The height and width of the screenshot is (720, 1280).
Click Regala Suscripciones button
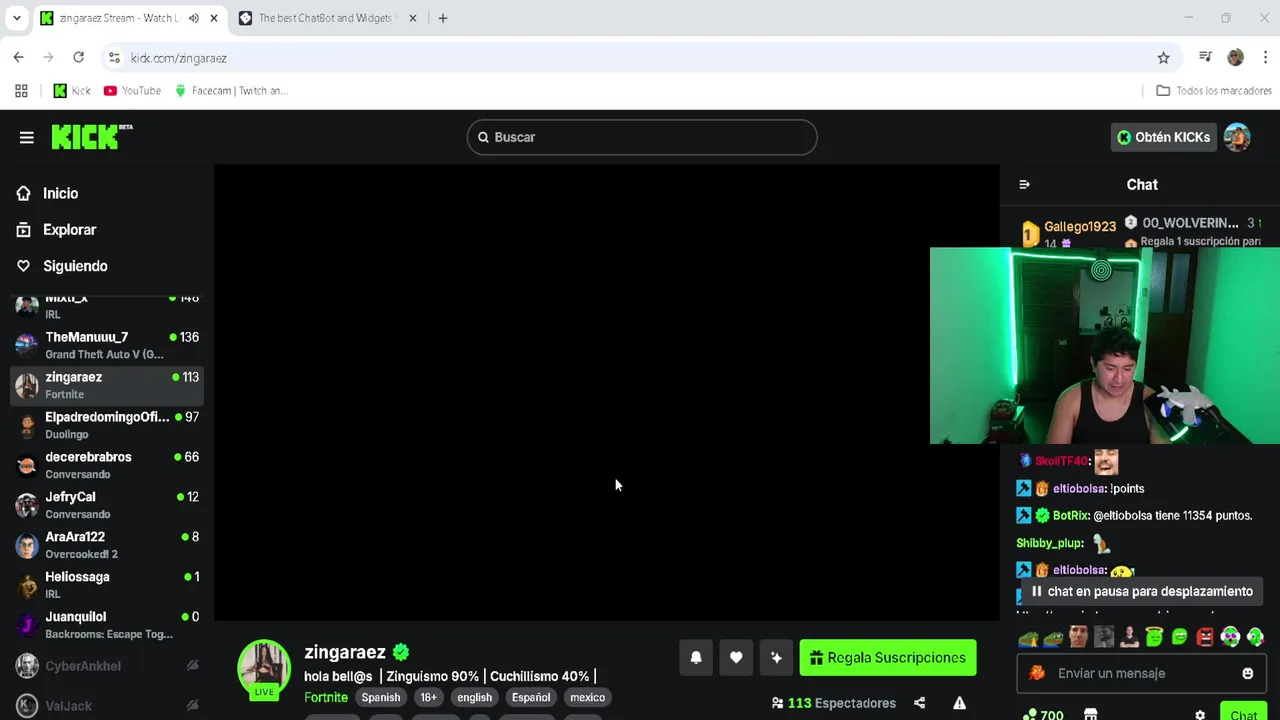coord(888,658)
